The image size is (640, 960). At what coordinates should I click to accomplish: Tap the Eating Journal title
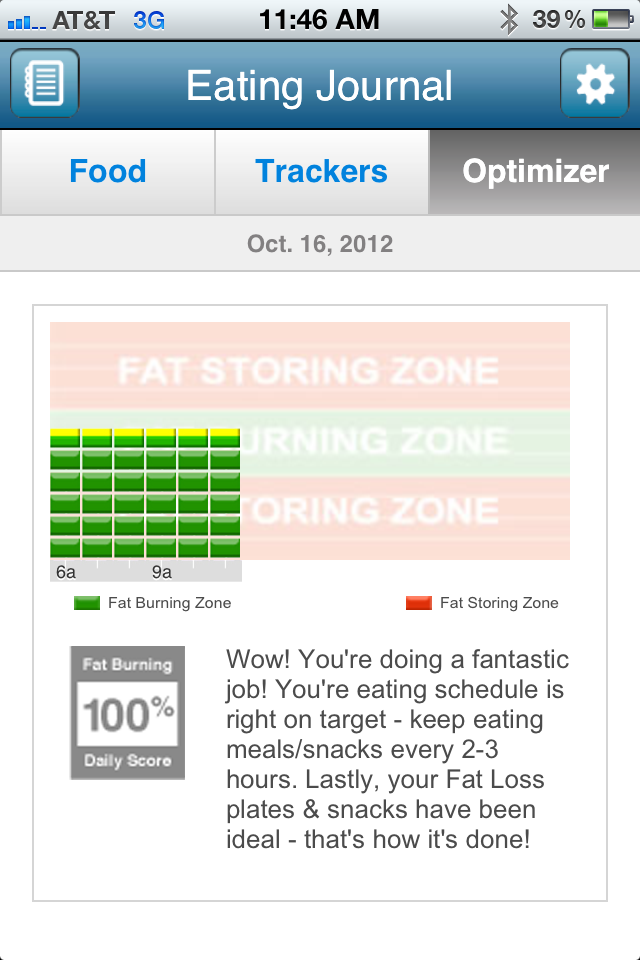pyautogui.click(x=320, y=86)
